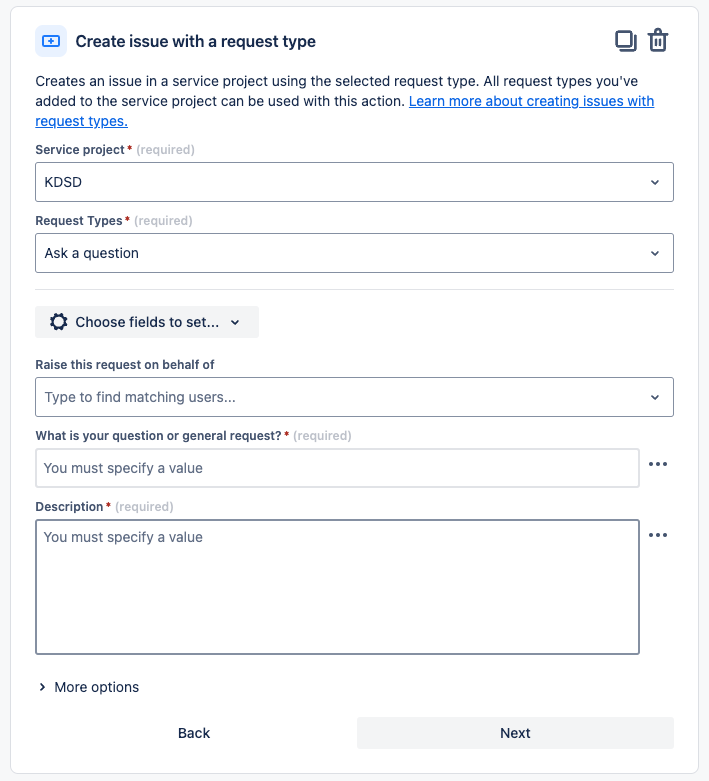Click the create issue action icon

(x=51, y=41)
